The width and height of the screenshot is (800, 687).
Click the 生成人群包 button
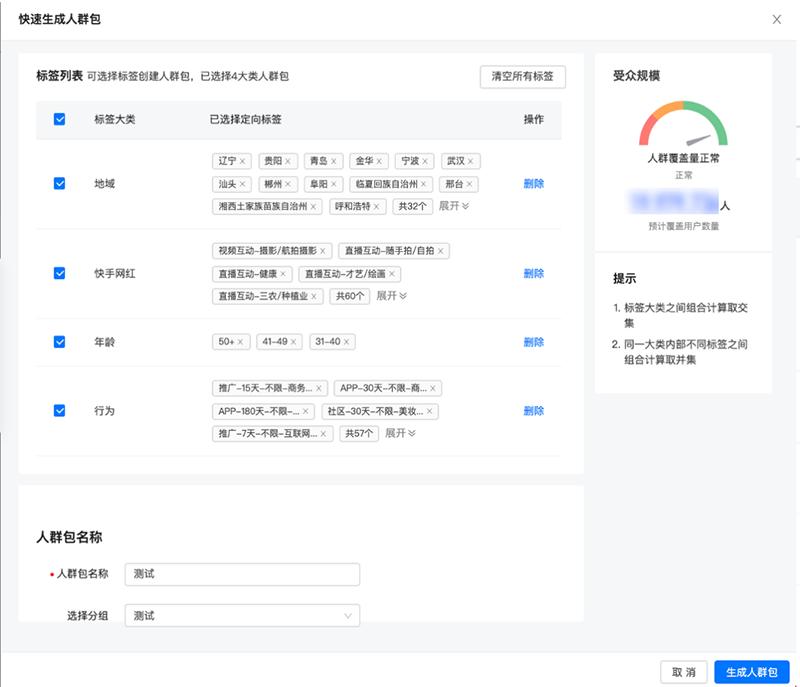pos(751,672)
